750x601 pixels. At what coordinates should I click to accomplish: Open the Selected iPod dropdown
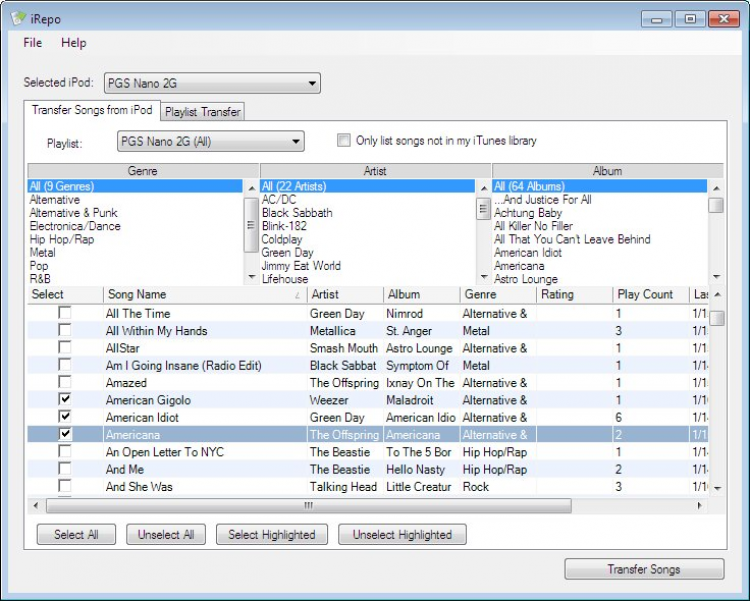212,83
